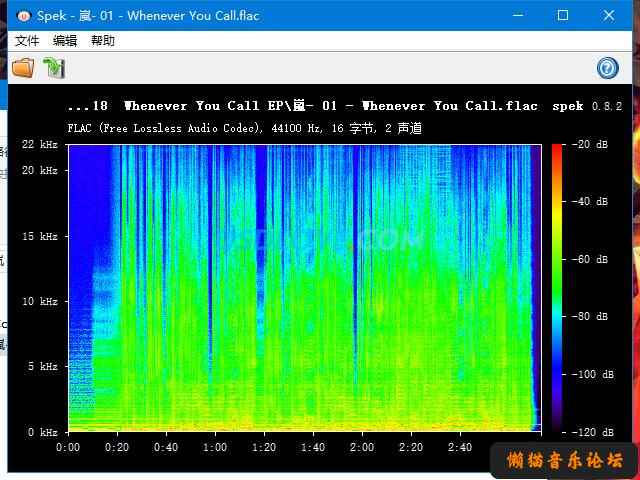Click the 10 kHz frequency label

pyautogui.click(x=40, y=301)
